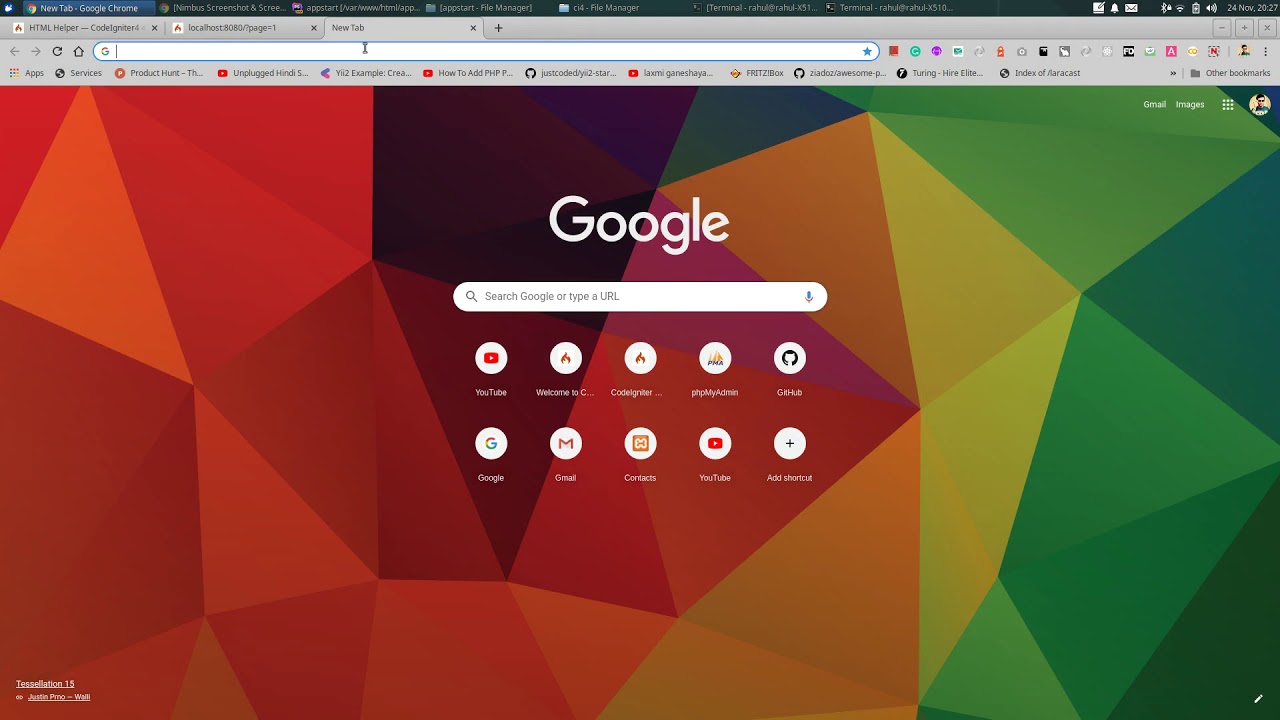
Task: Open the system notifications bell icon
Action: click(1114, 8)
